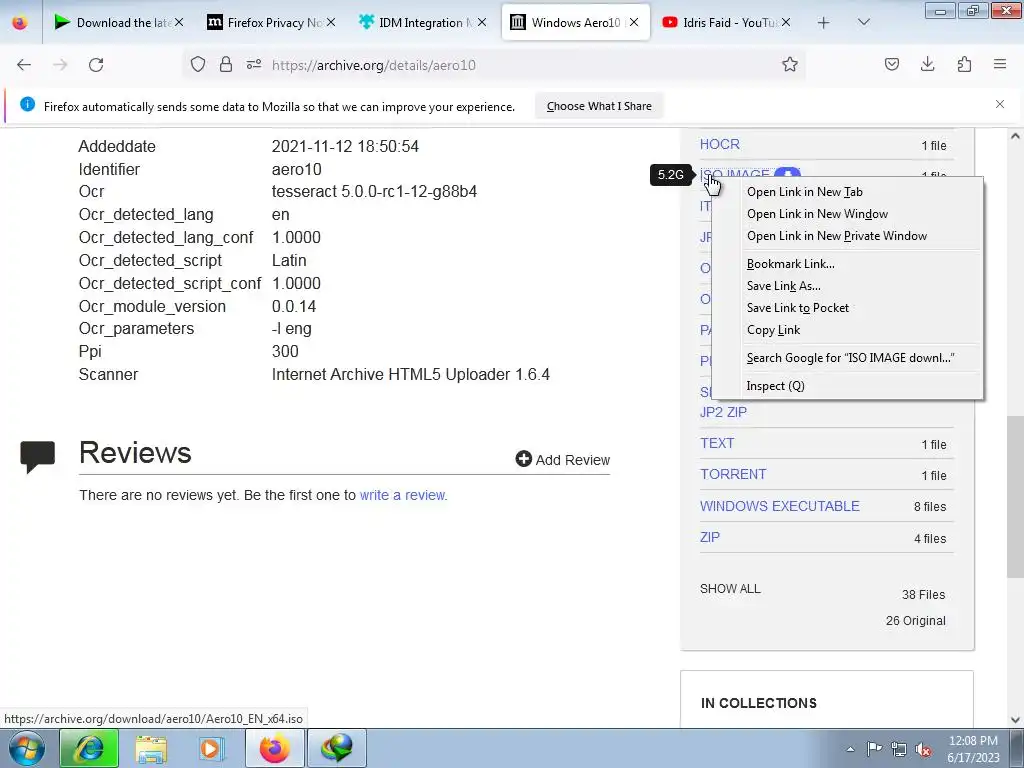This screenshot has width=1024, height=768.
Task: Click SHOW ALL files link
Action: (x=730, y=588)
